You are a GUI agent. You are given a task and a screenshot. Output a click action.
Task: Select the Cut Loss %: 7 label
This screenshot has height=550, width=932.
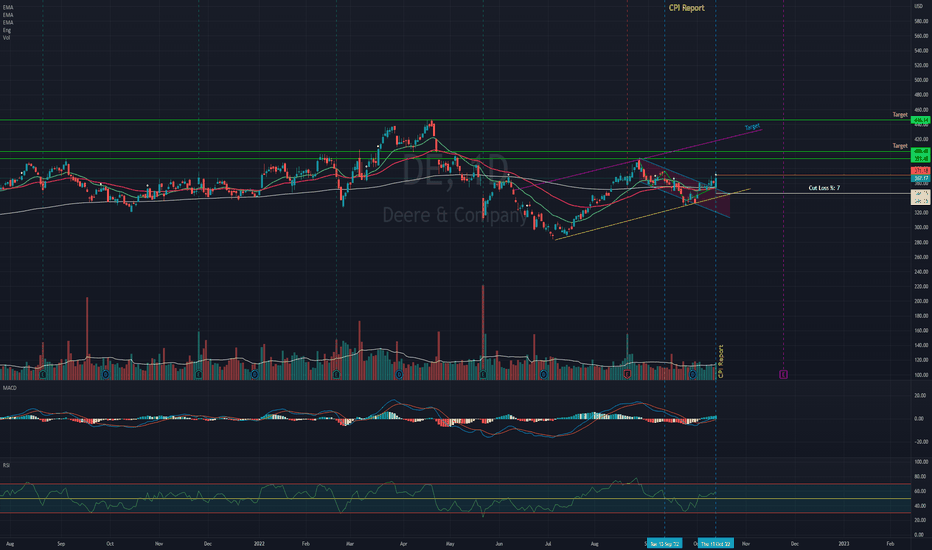coord(824,188)
